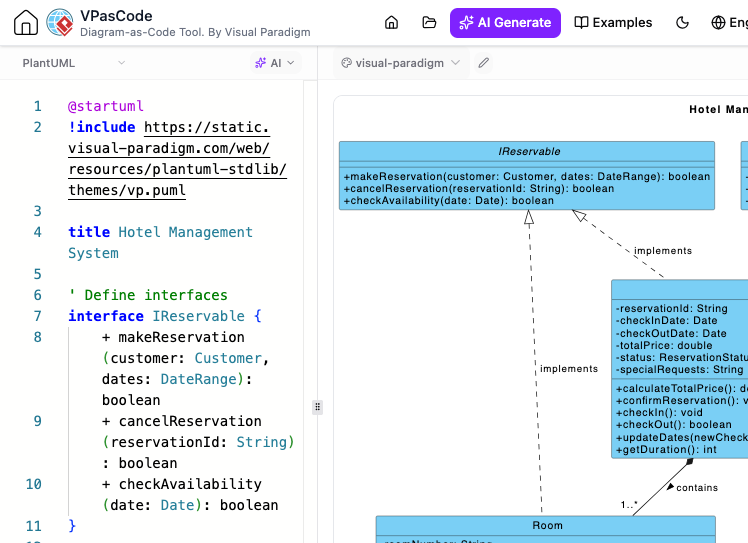Click '+ cancelReservation' in the code editor
Screen dimensions: 748x543
click(x=182, y=421)
